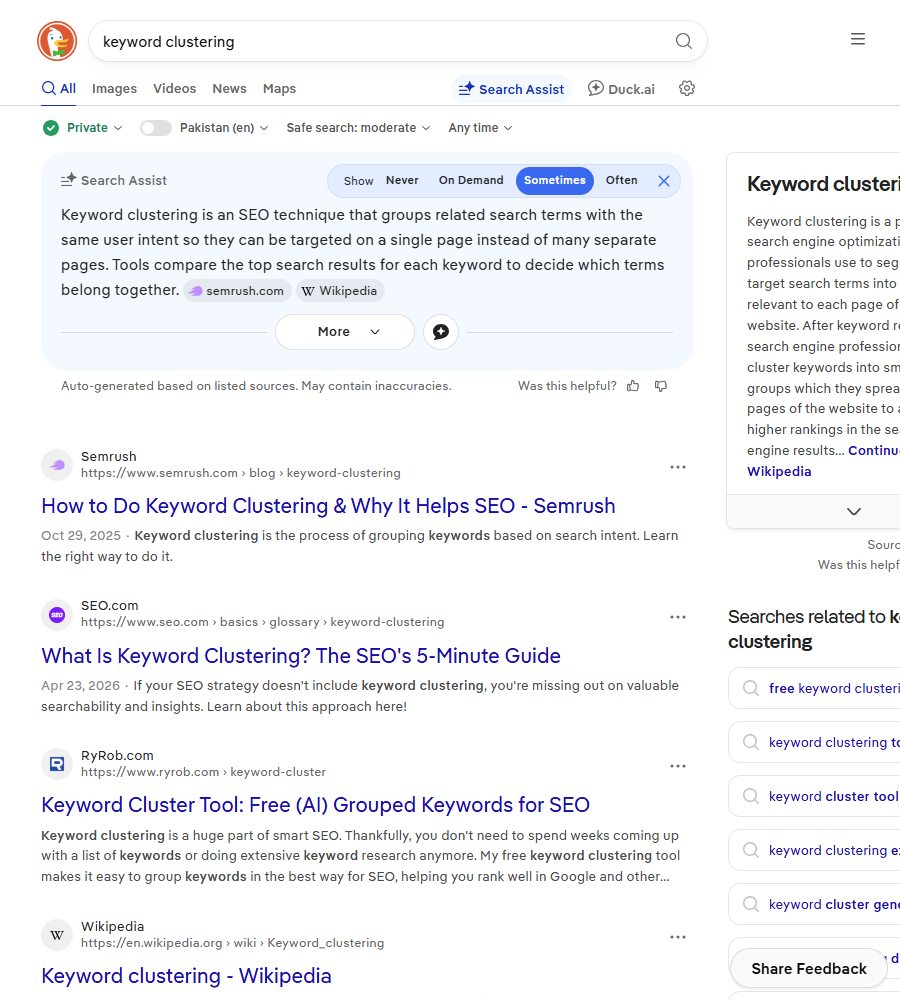Close the Search Assist frequency options

point(664,181)
